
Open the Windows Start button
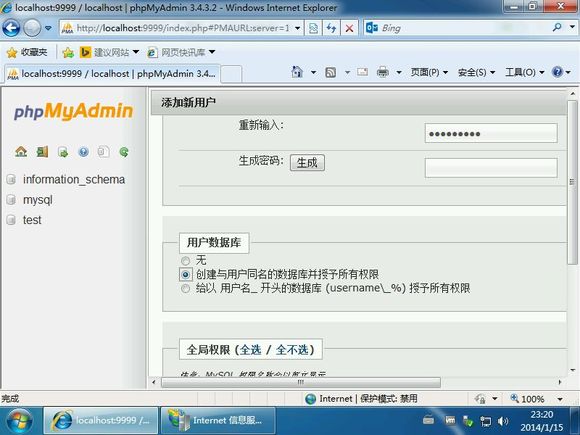click(x=19, y=421)
